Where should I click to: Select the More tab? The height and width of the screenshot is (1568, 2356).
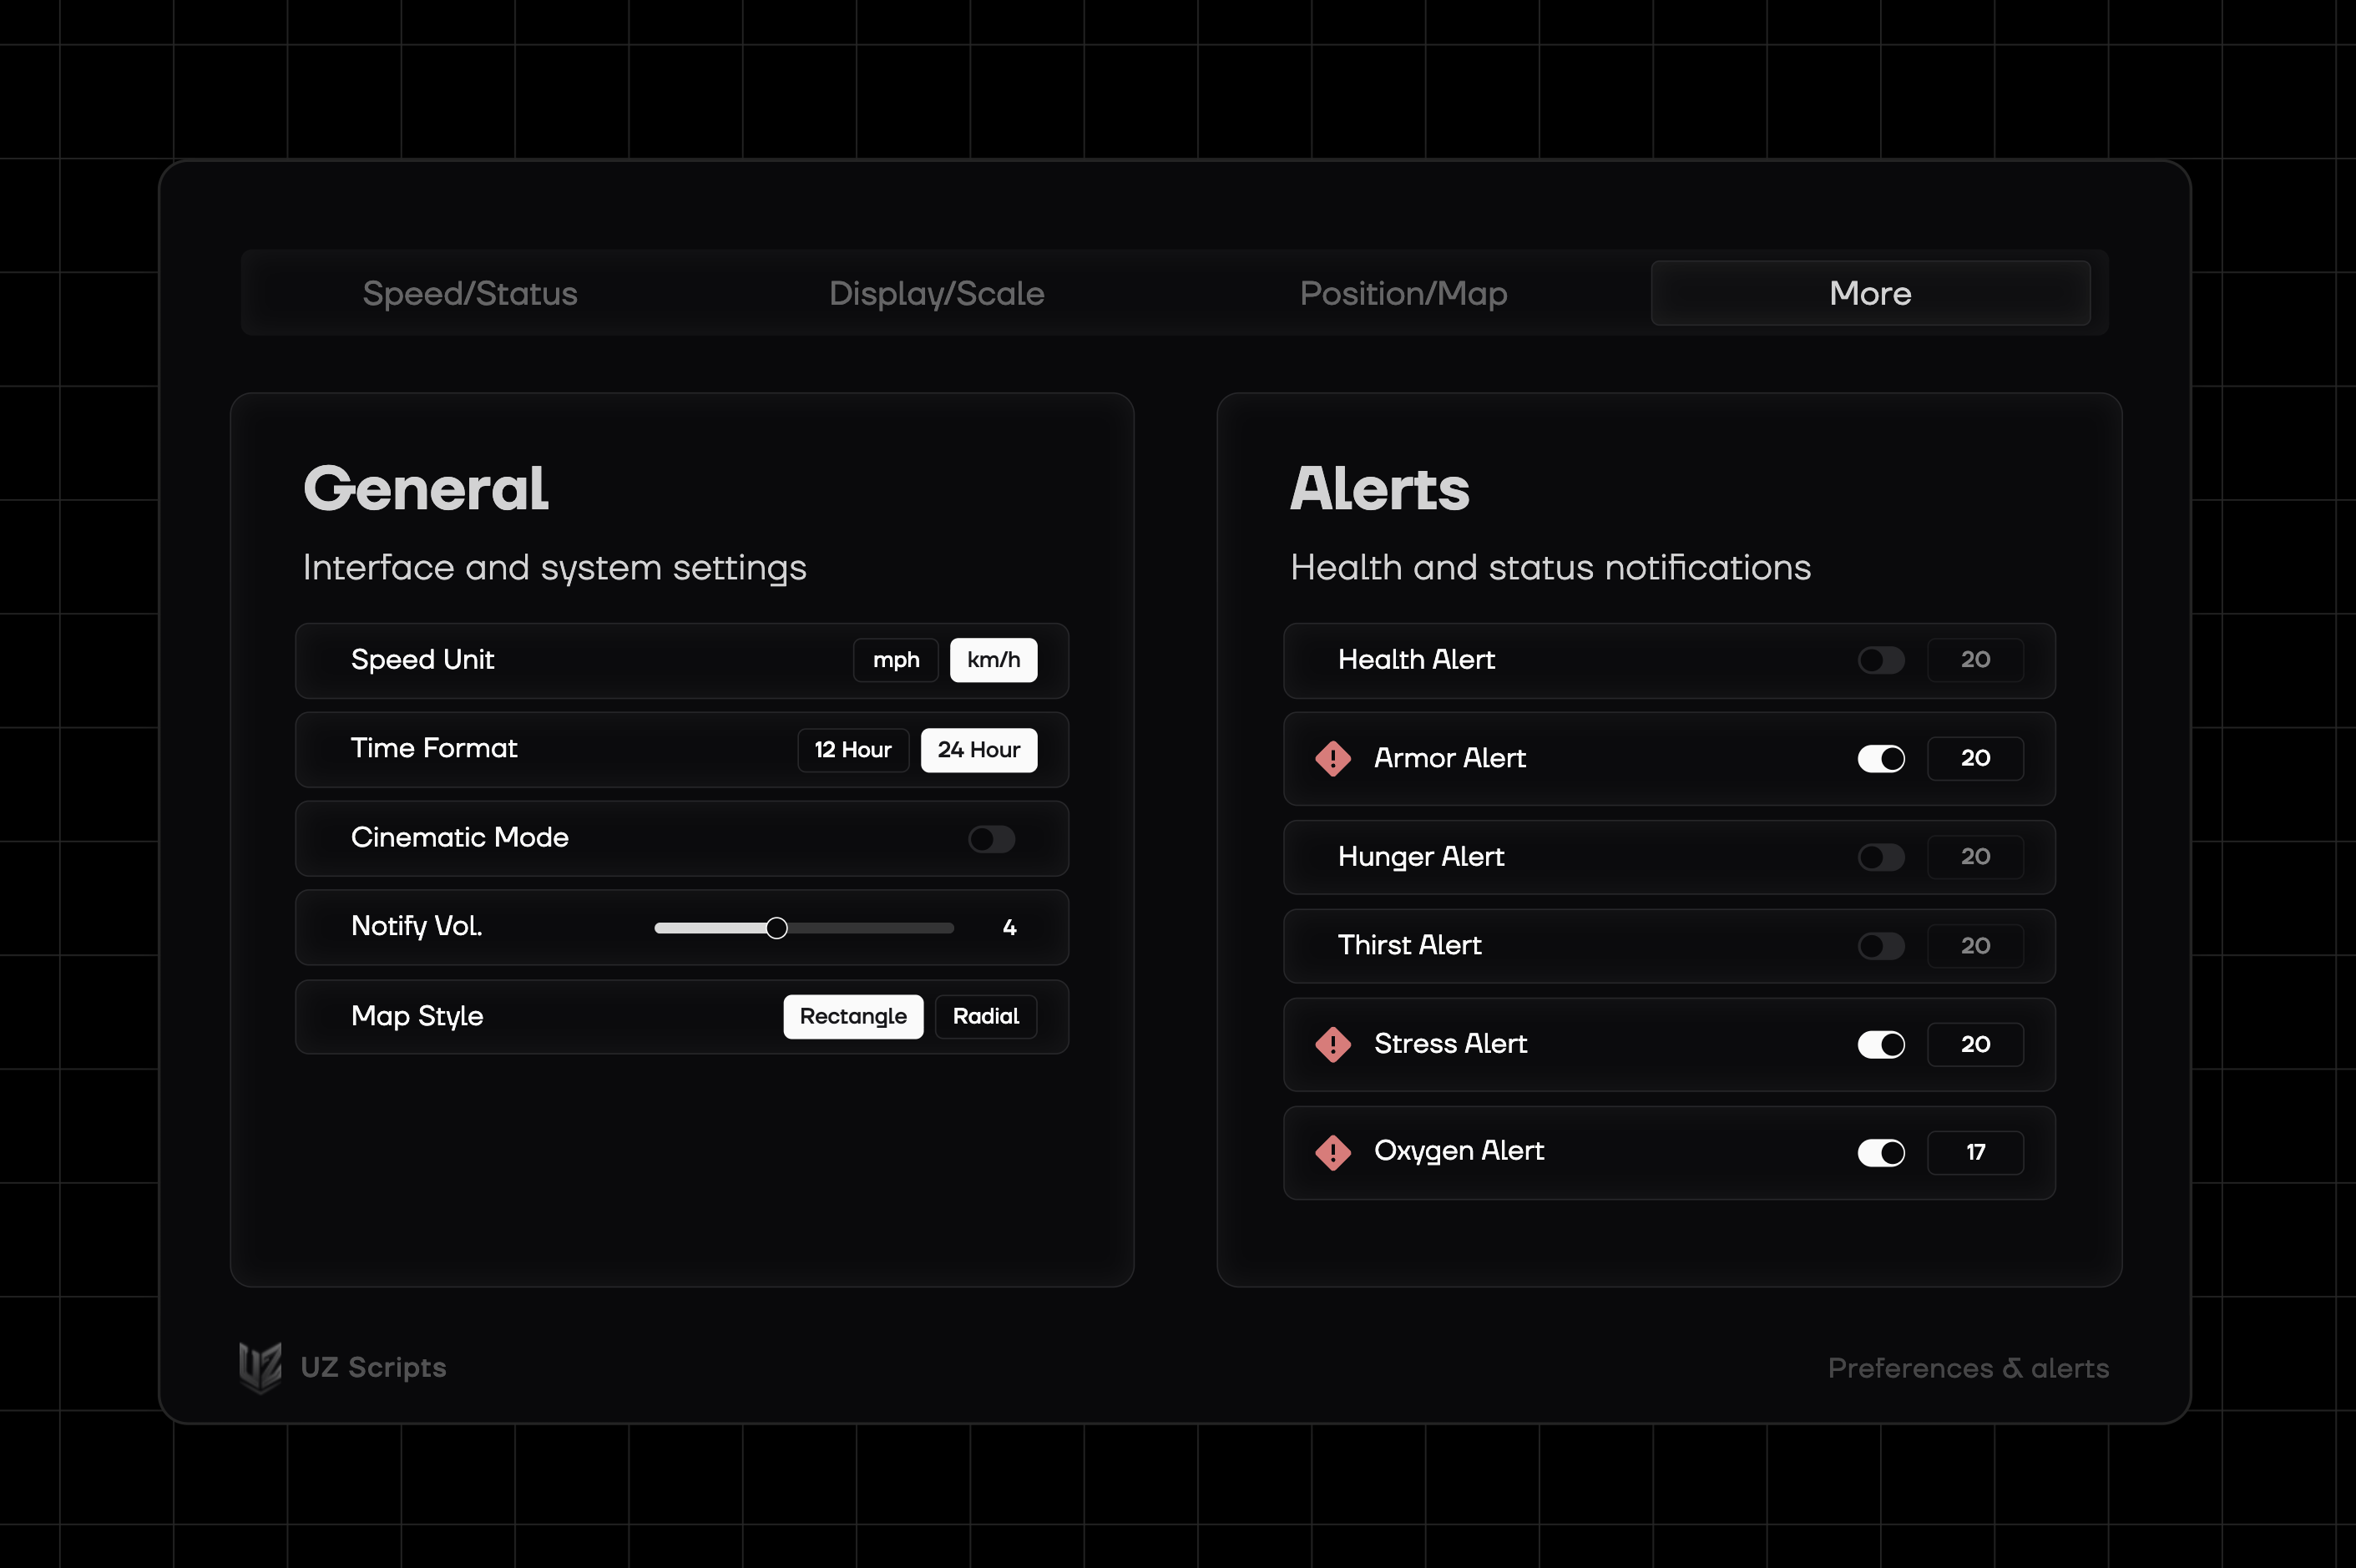tap(1870, 293)
